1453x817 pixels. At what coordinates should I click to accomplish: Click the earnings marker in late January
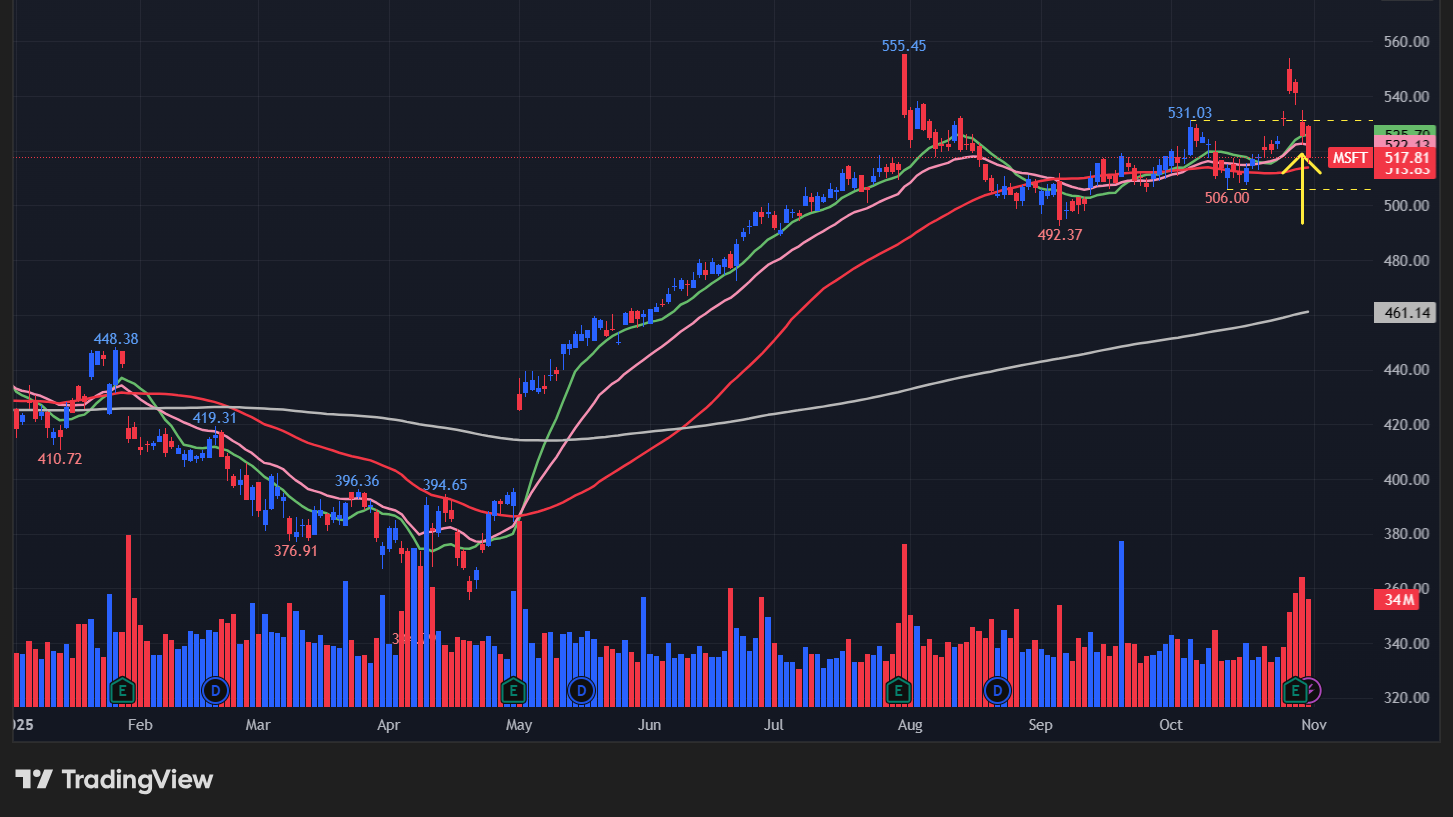pos(122,689)
